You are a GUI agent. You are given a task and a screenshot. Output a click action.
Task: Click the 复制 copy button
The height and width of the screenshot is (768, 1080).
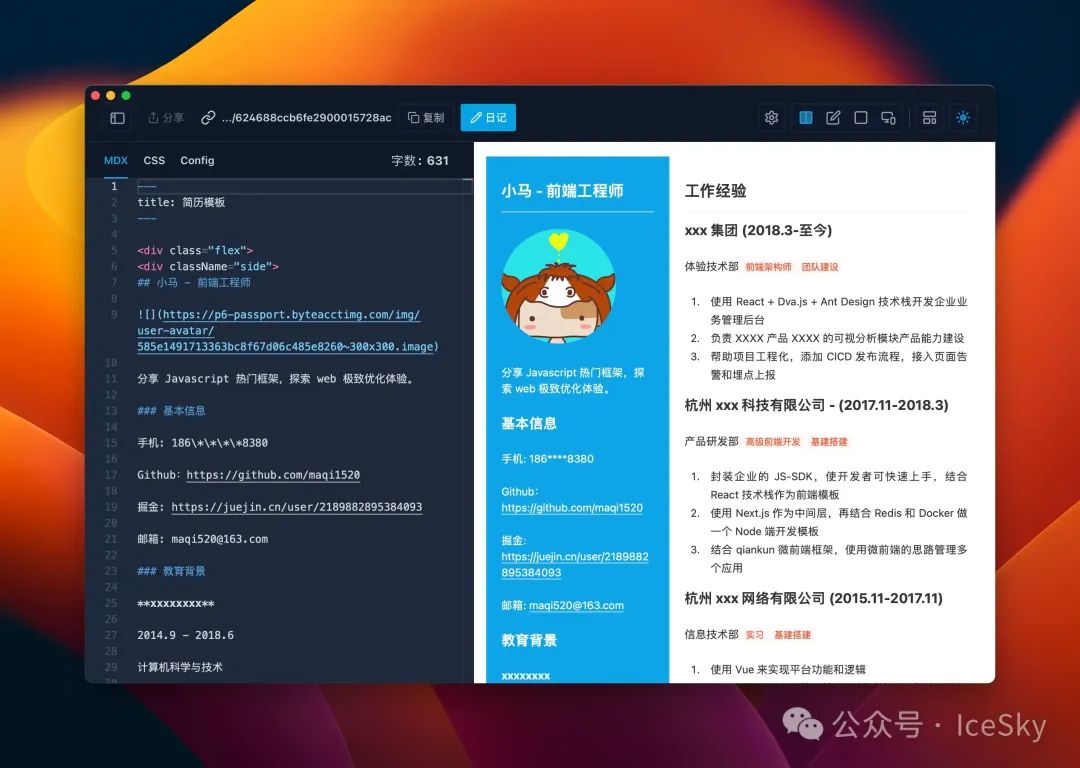click(426, 118)
